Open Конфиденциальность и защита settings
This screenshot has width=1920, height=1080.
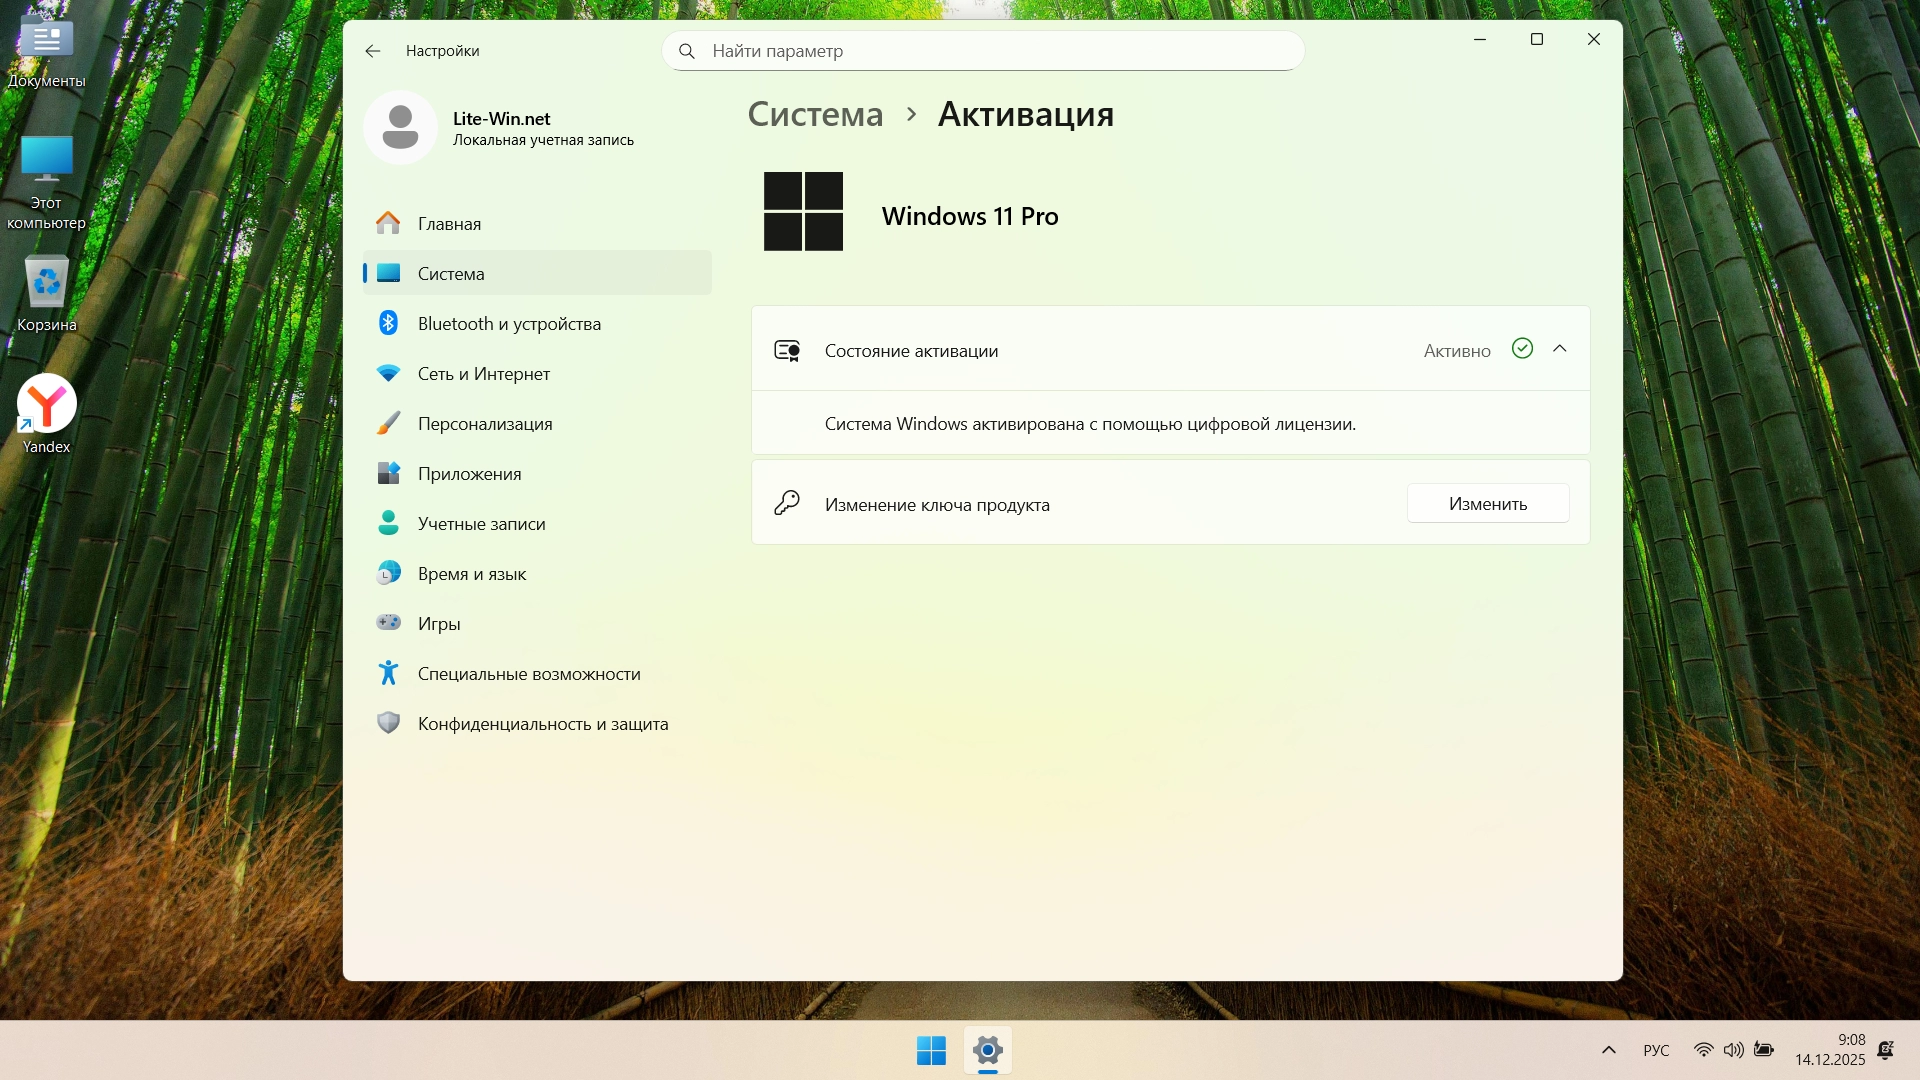[542, 724]
